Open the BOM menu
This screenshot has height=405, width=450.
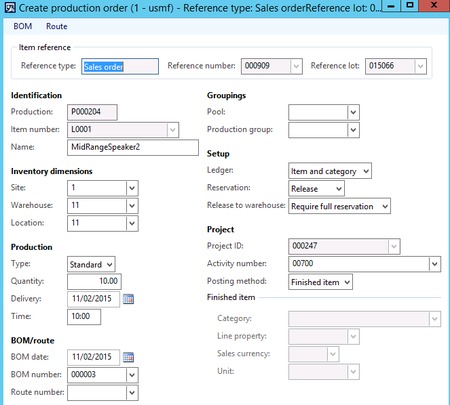(x=23, y=26)
